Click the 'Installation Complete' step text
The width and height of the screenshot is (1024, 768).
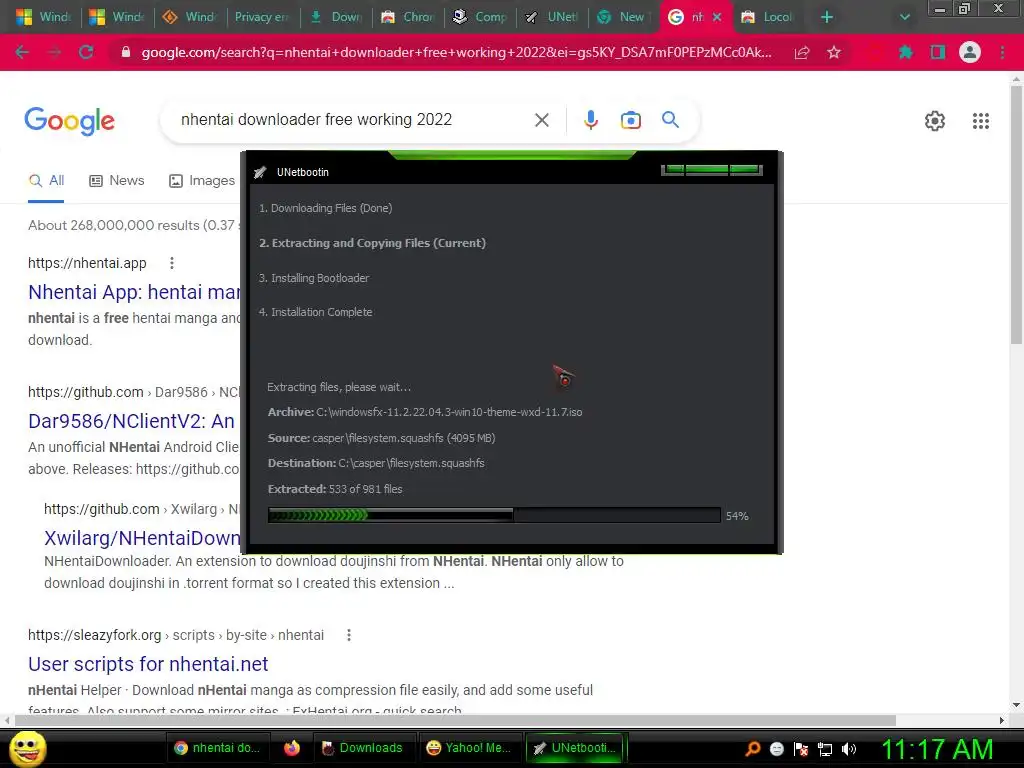pos(315,312)
